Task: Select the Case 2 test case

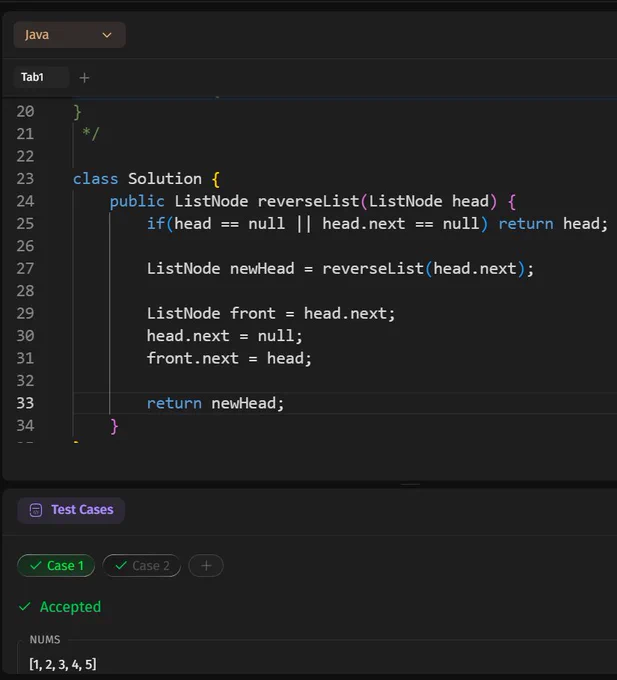Action: coord(141,566)
